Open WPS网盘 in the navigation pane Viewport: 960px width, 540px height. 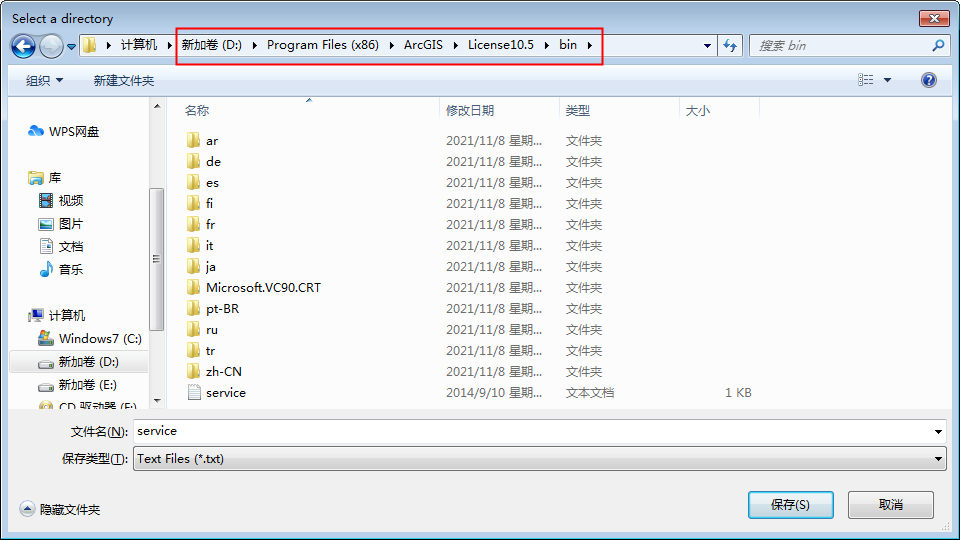(63, 132)
